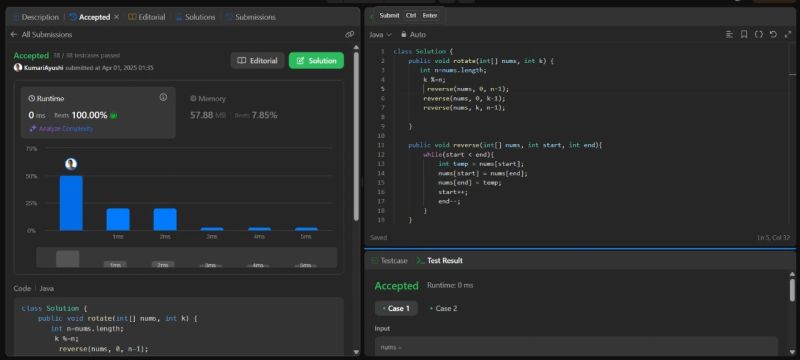Click Analyze Complexity
This screenshot has height=360, width=800.
(61, 128)
